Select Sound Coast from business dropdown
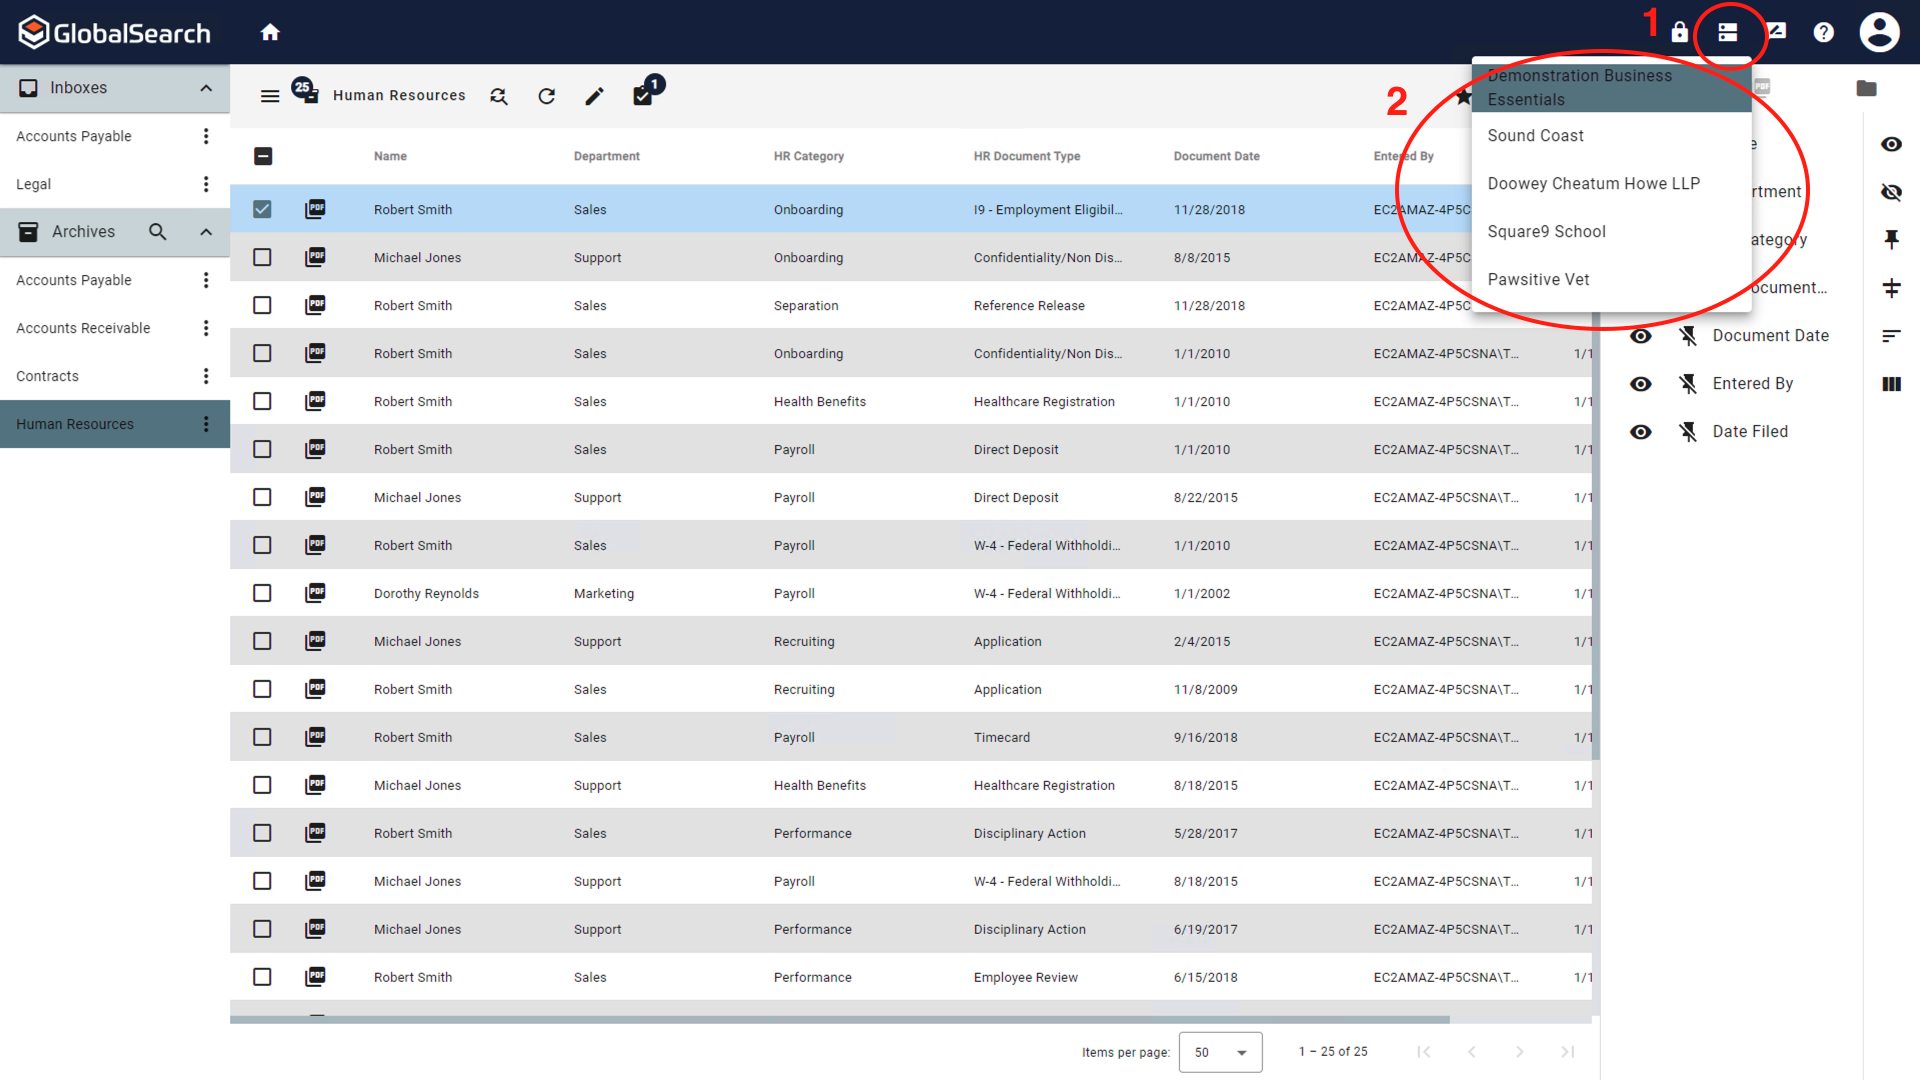1920x1080 pixels. click(1535, 135)
